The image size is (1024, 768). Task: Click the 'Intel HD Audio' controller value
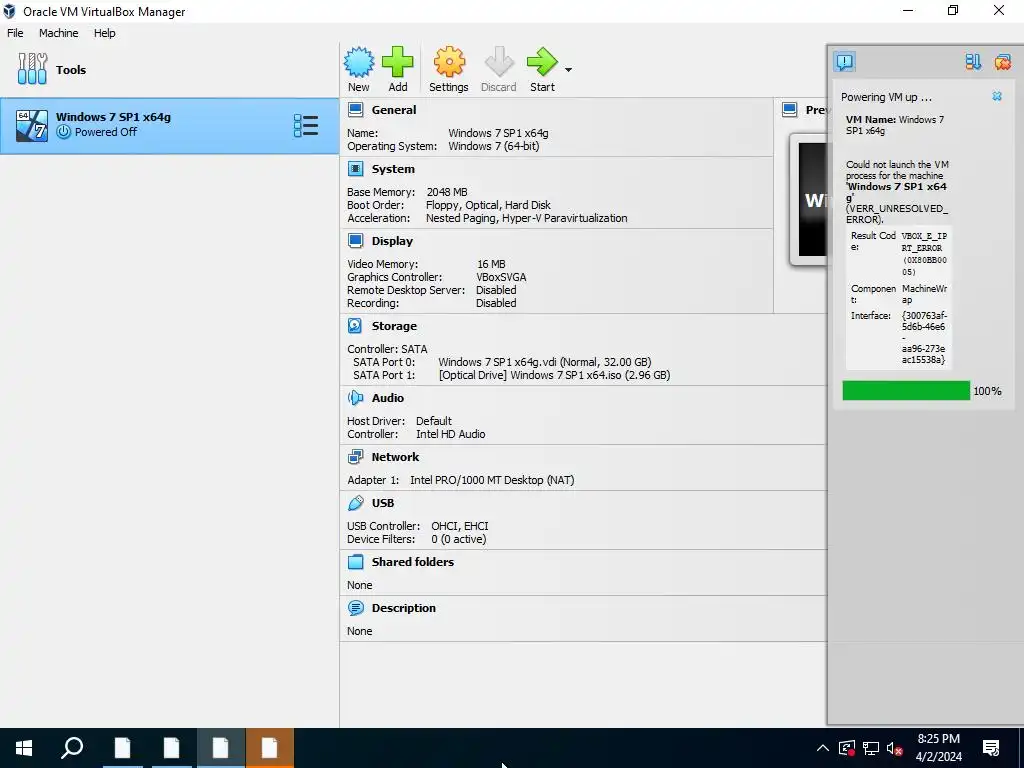[451, 434]
